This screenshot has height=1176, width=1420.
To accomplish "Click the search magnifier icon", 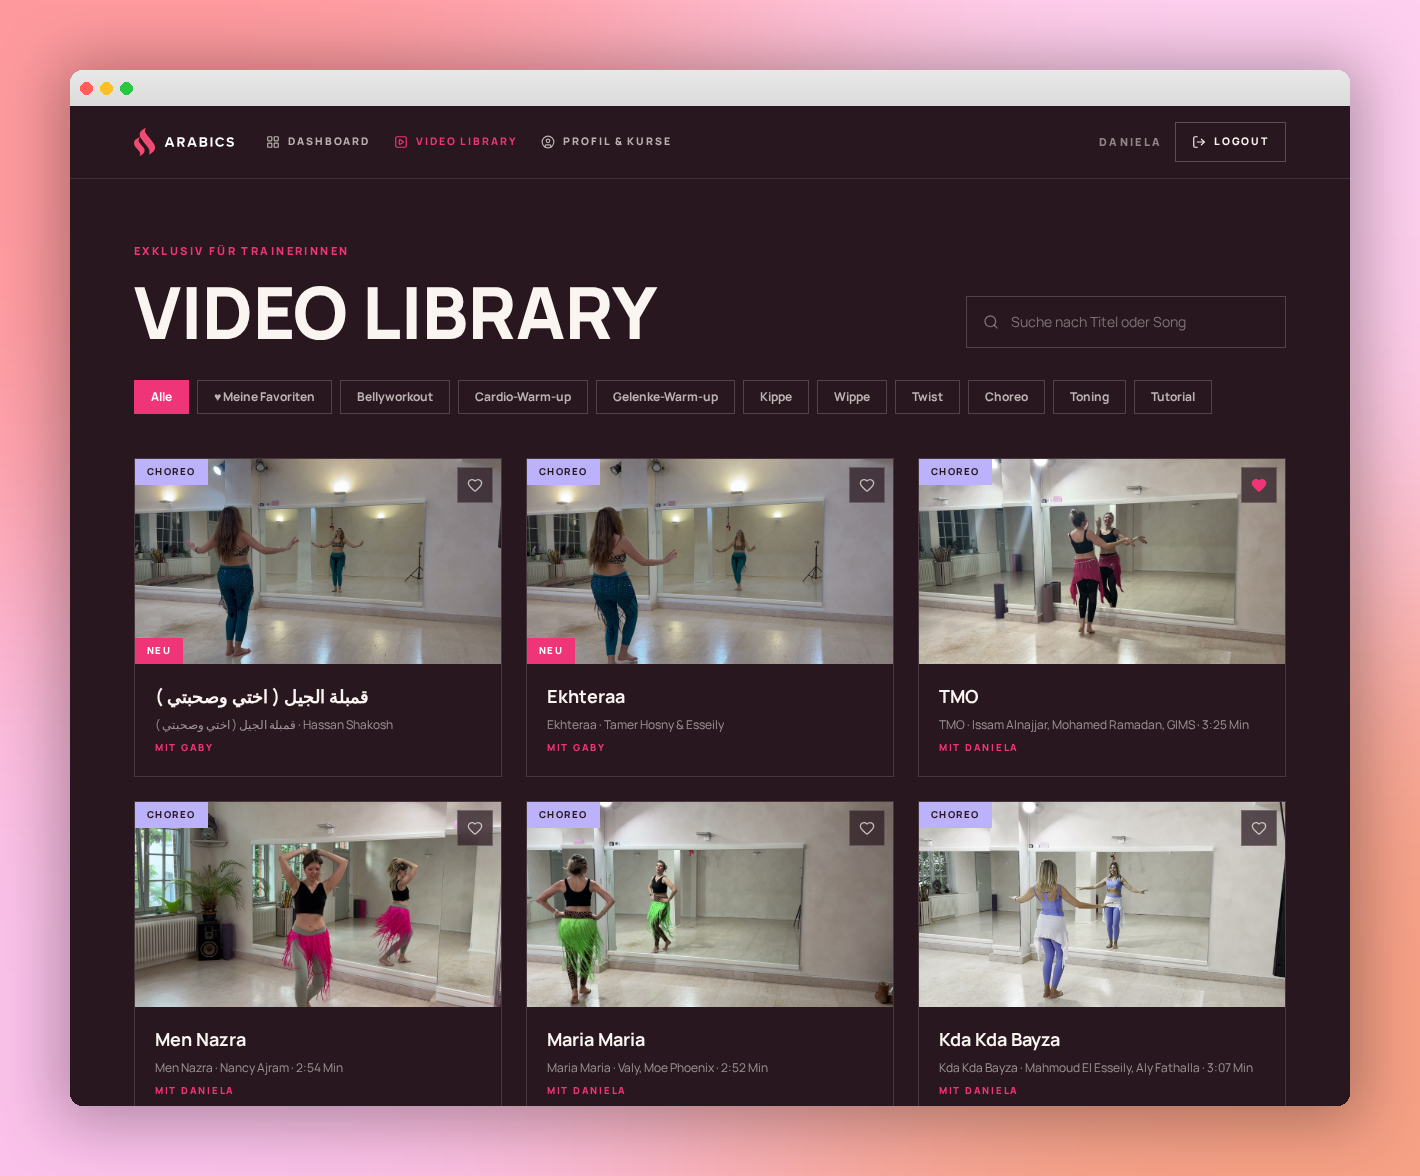I will pyautogui.click(x=991, y=322).
